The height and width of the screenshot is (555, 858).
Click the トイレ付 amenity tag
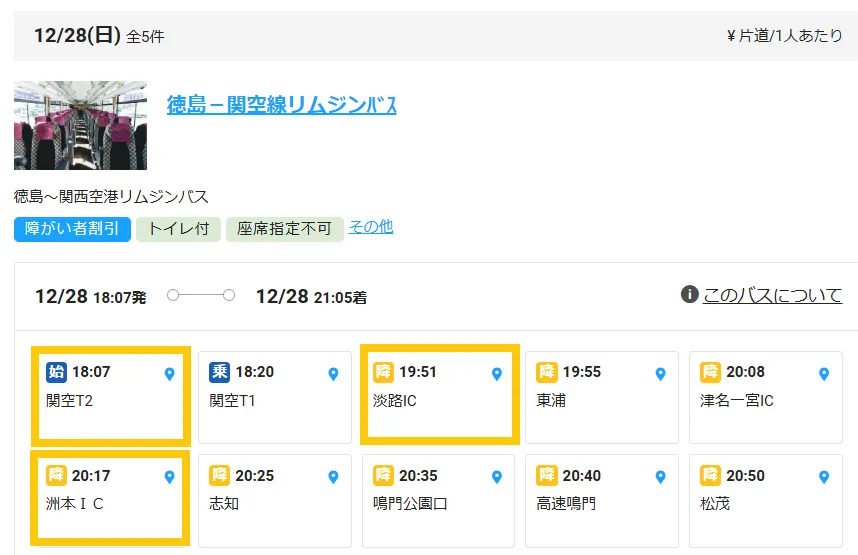click(178, 229)
